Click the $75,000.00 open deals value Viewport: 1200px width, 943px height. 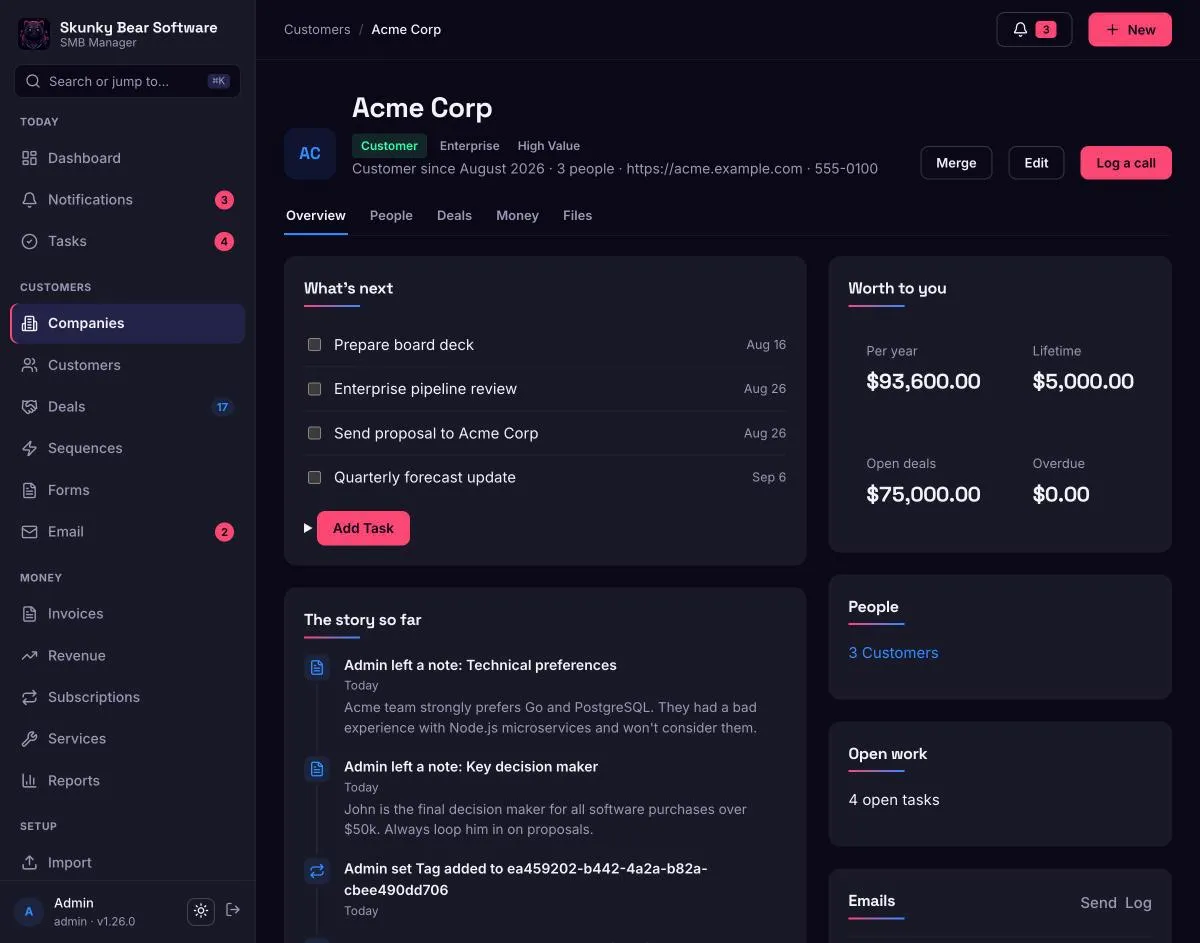click(923, 494)
